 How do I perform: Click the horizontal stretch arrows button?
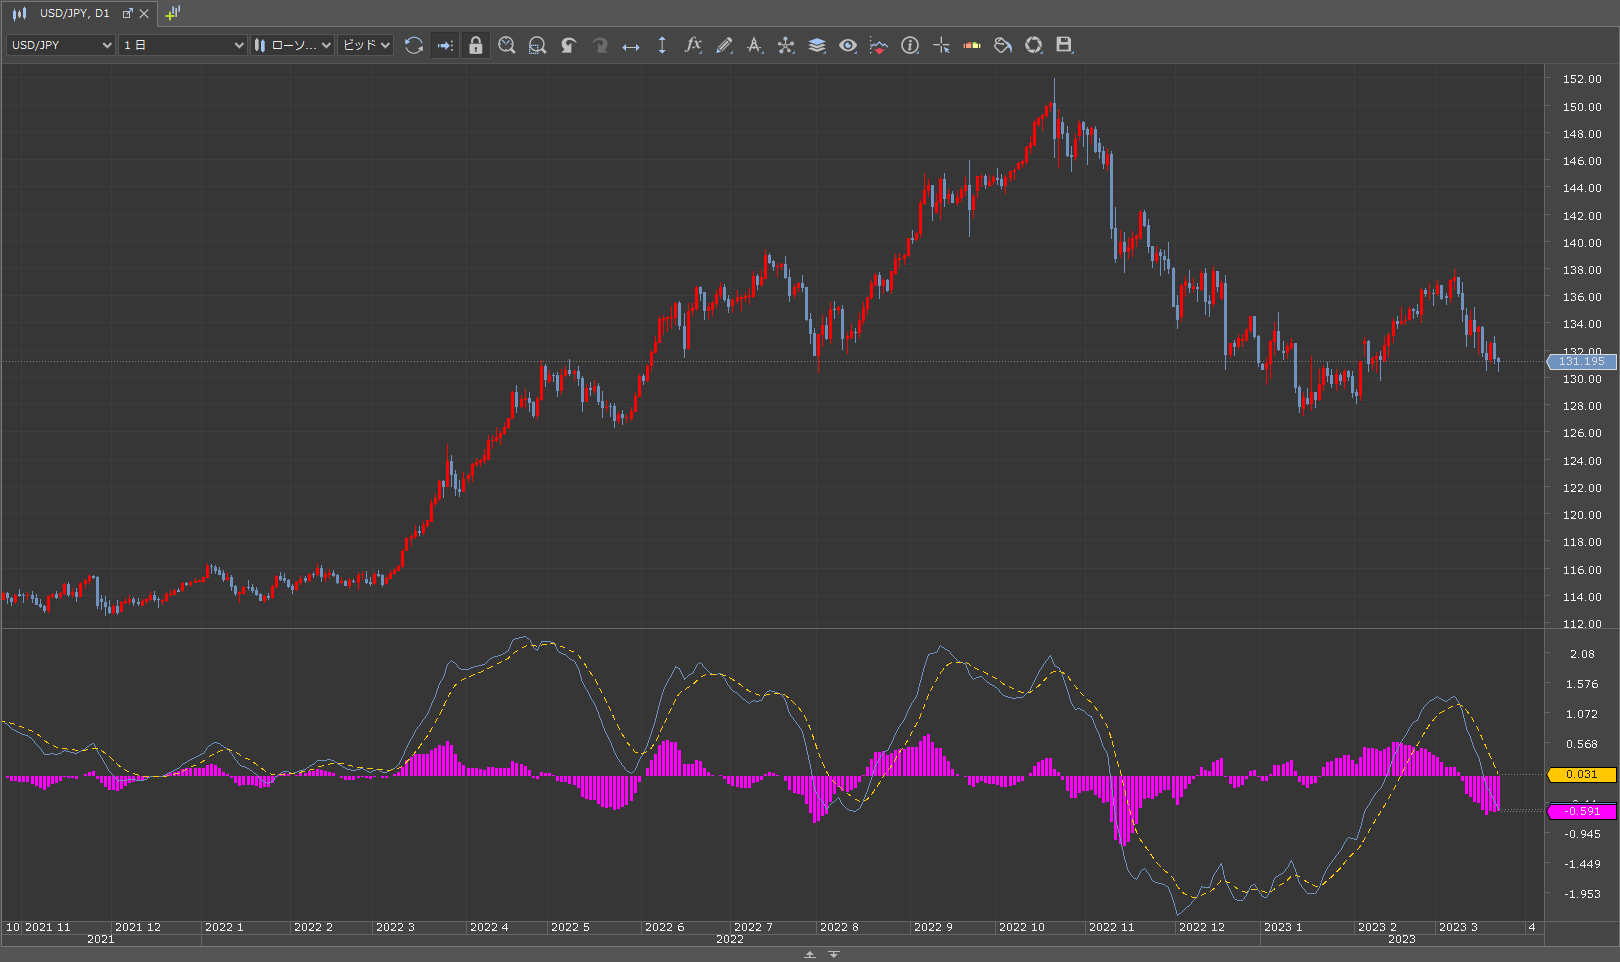click(631, 45)
